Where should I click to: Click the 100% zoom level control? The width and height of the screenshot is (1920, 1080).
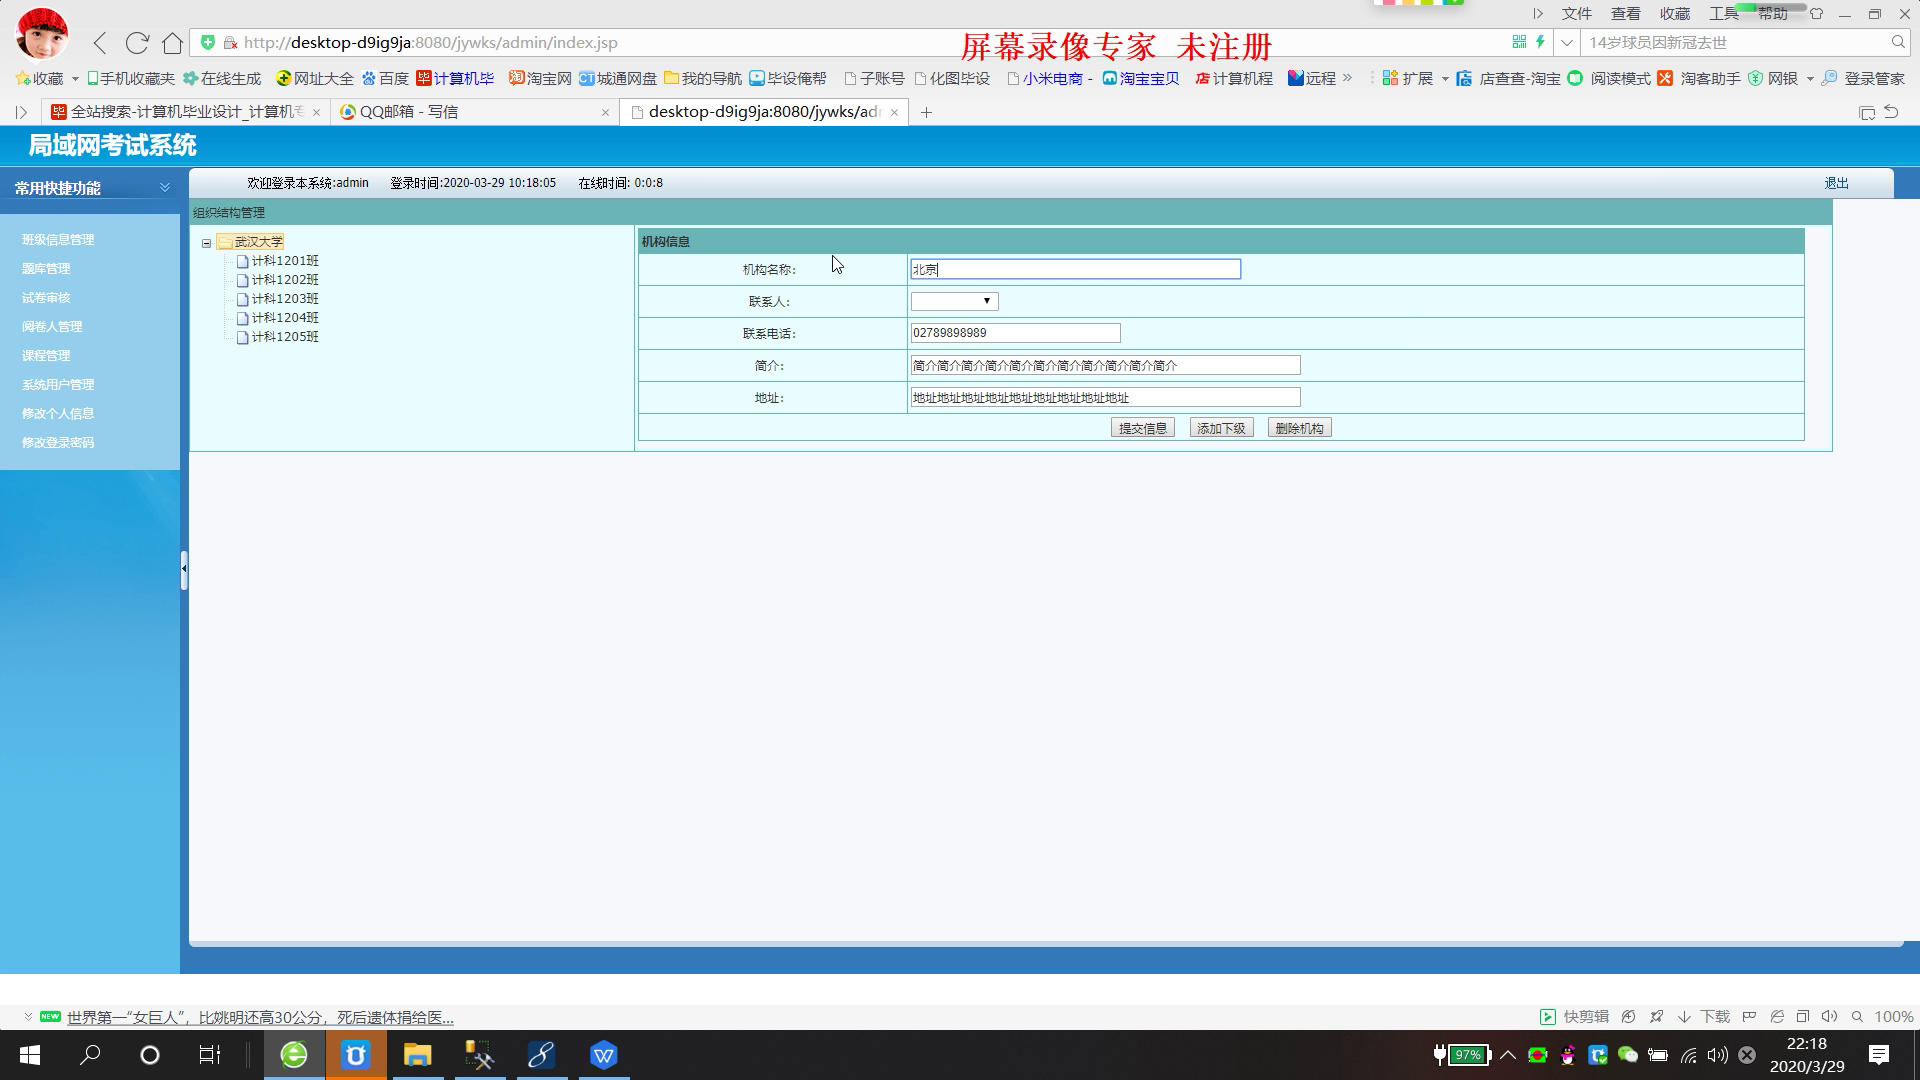coord(1894,1017)
